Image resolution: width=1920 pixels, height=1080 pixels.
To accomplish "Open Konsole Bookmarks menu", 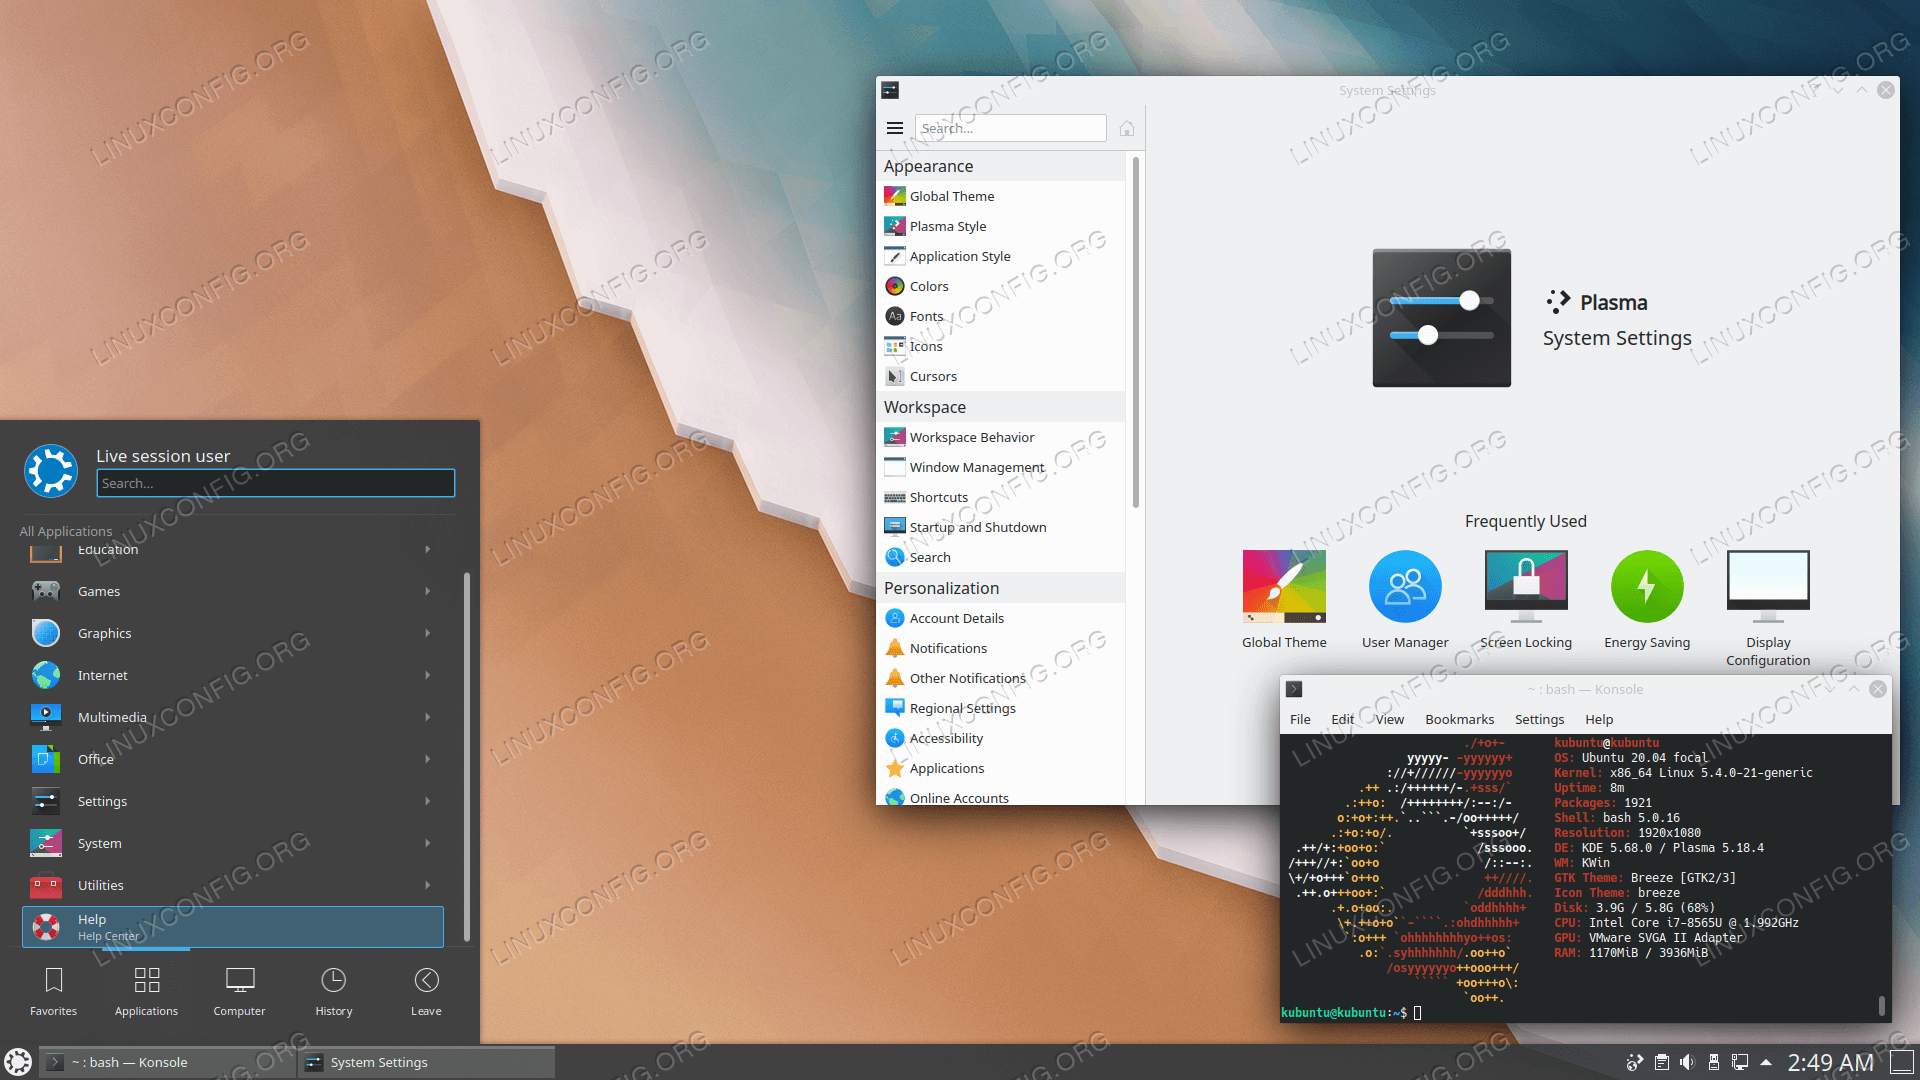I will (x=1459, y=719).
